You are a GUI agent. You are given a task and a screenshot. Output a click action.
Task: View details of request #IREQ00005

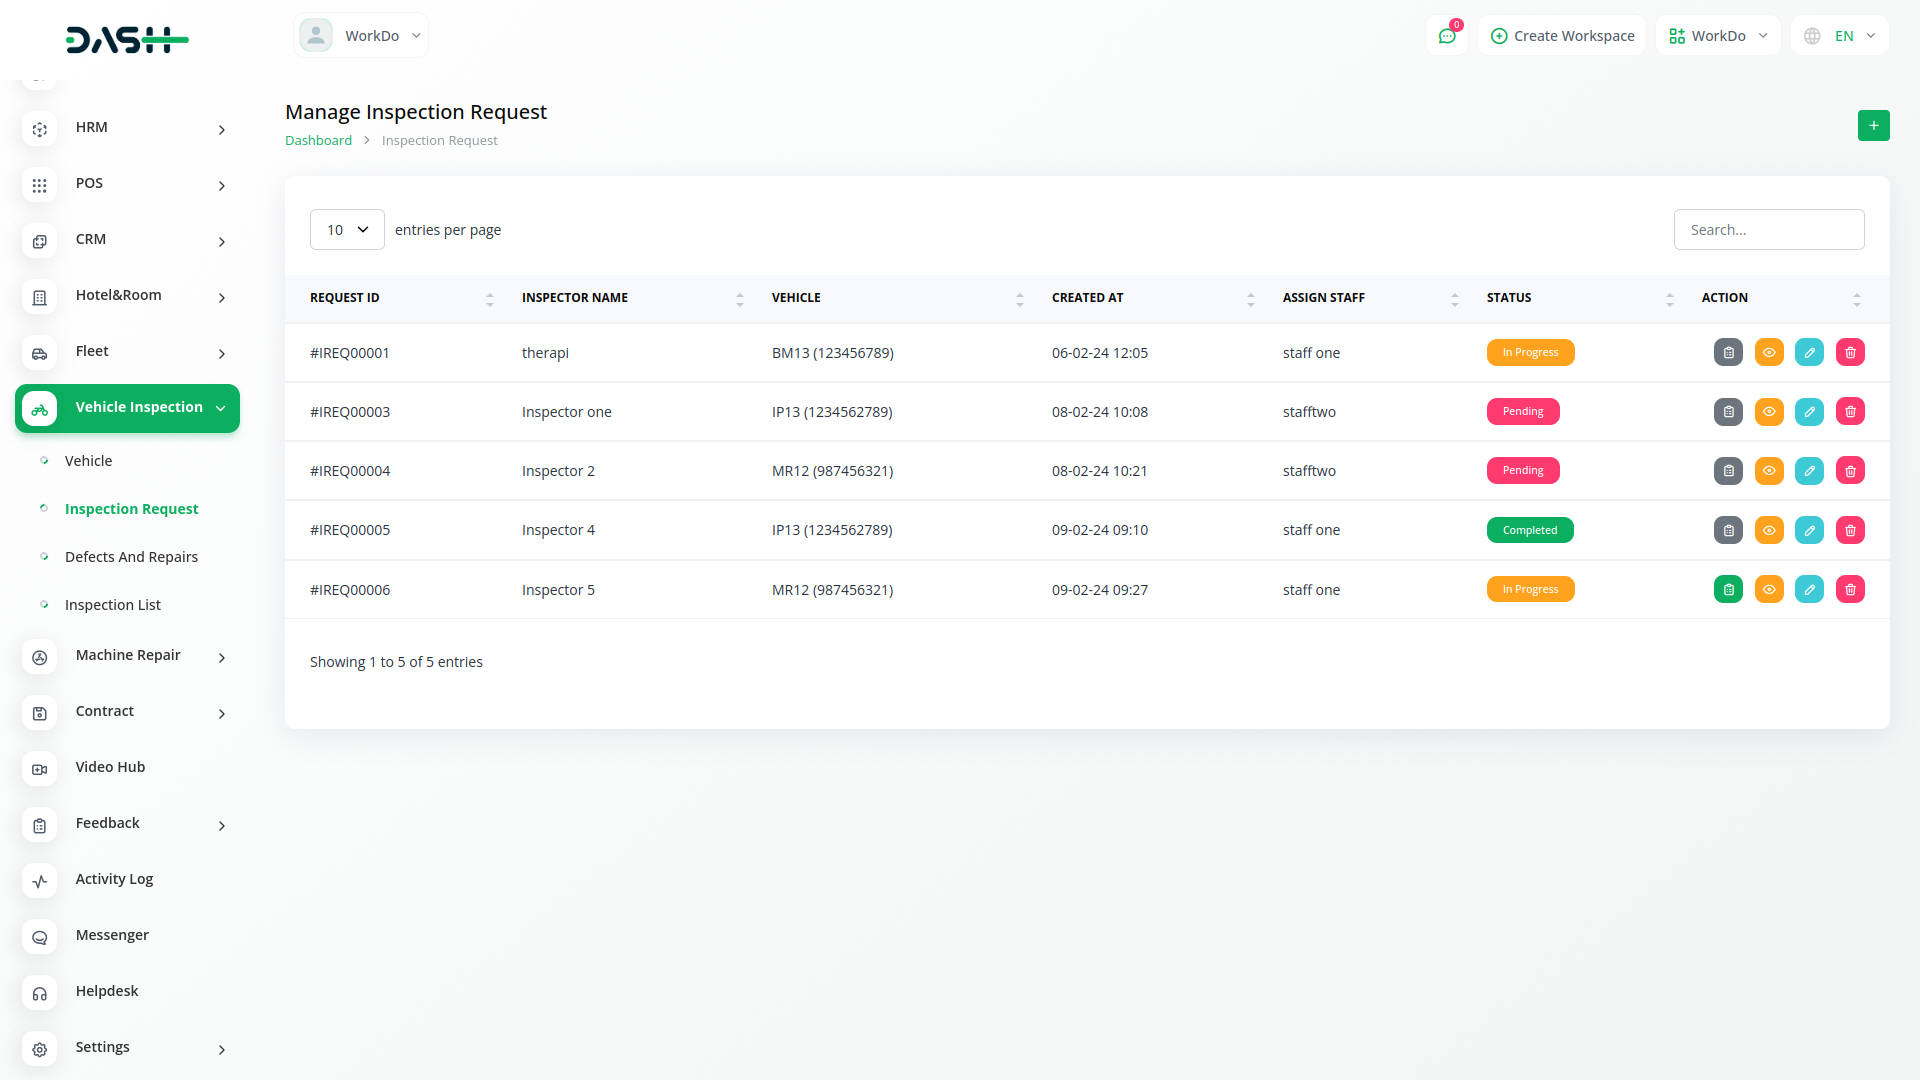[1769, 530]
